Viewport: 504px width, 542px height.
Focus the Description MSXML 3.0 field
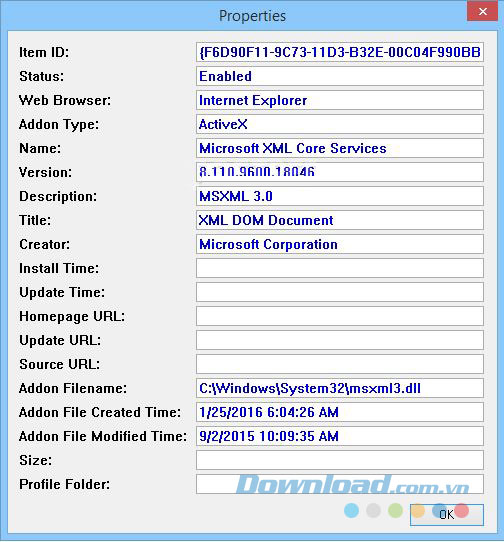tap(340, 196)
